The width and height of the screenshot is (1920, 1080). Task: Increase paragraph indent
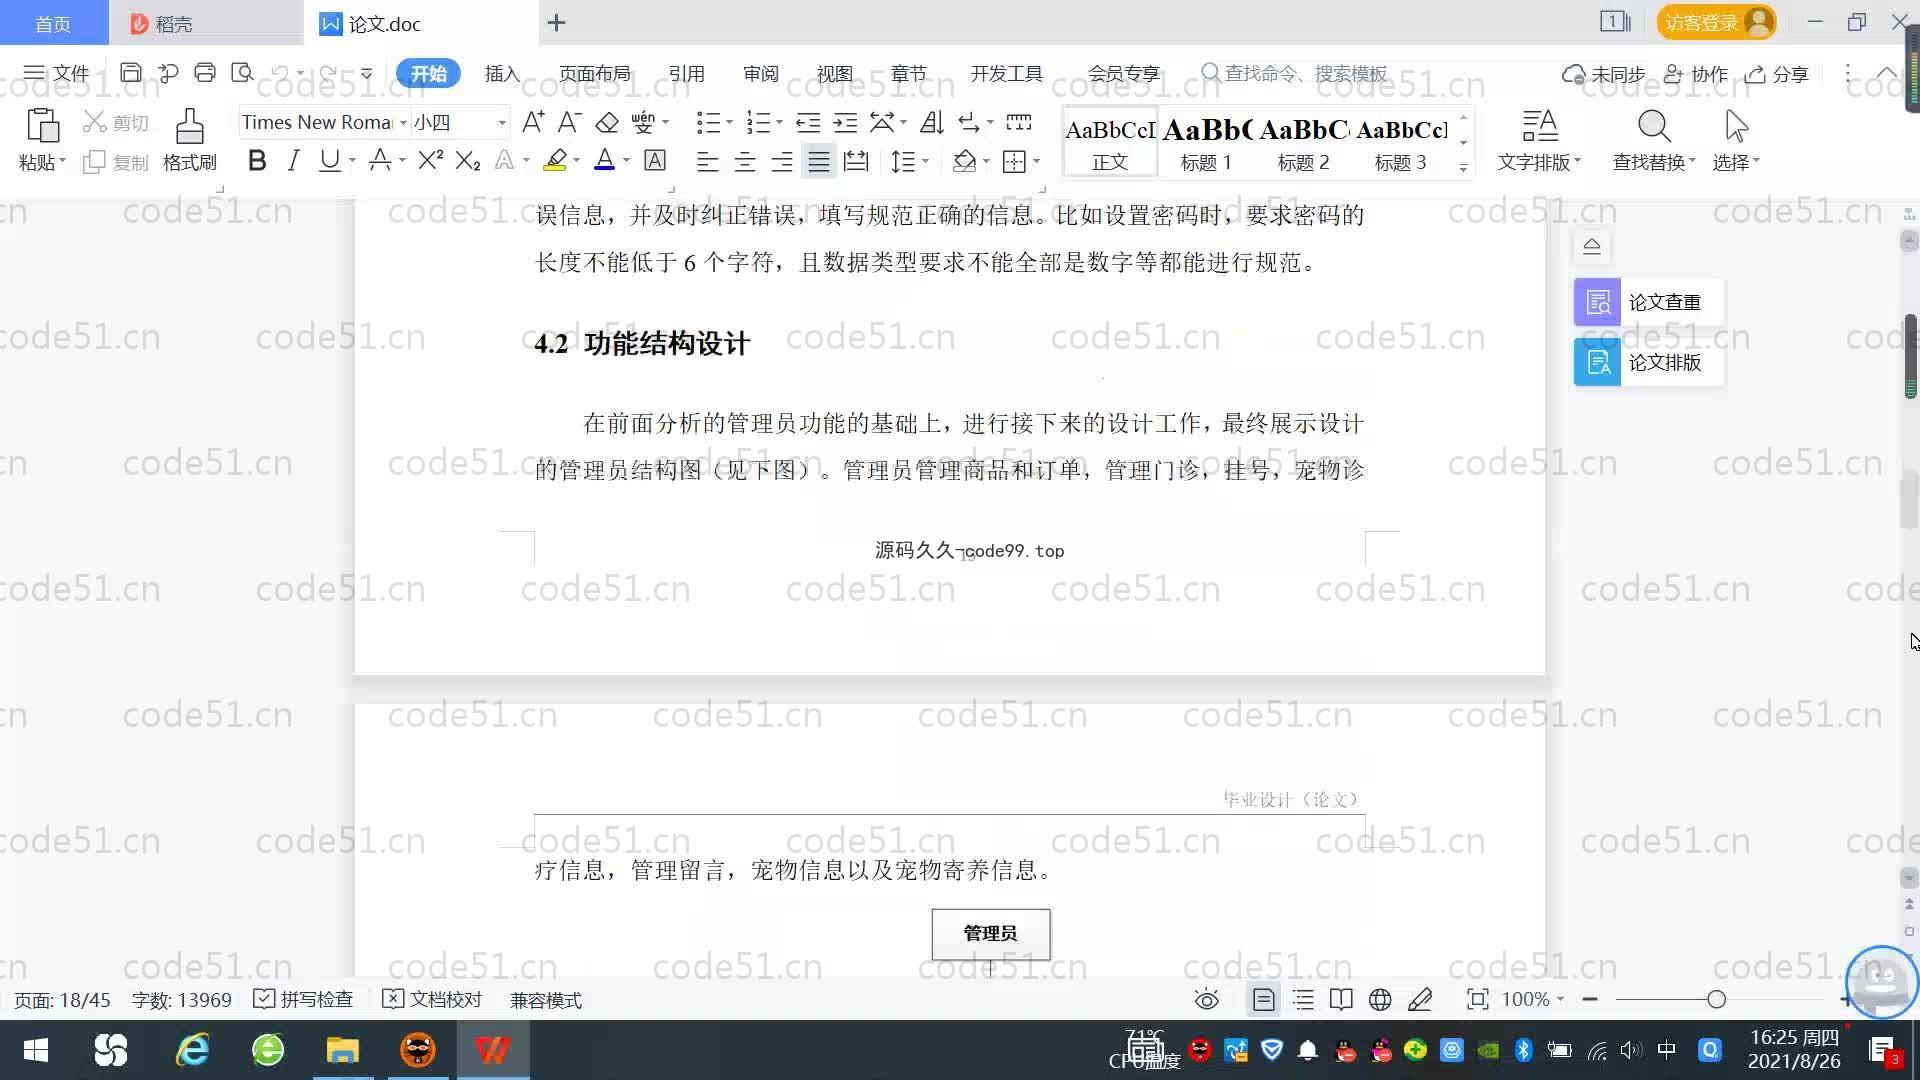tap(845, 122)
